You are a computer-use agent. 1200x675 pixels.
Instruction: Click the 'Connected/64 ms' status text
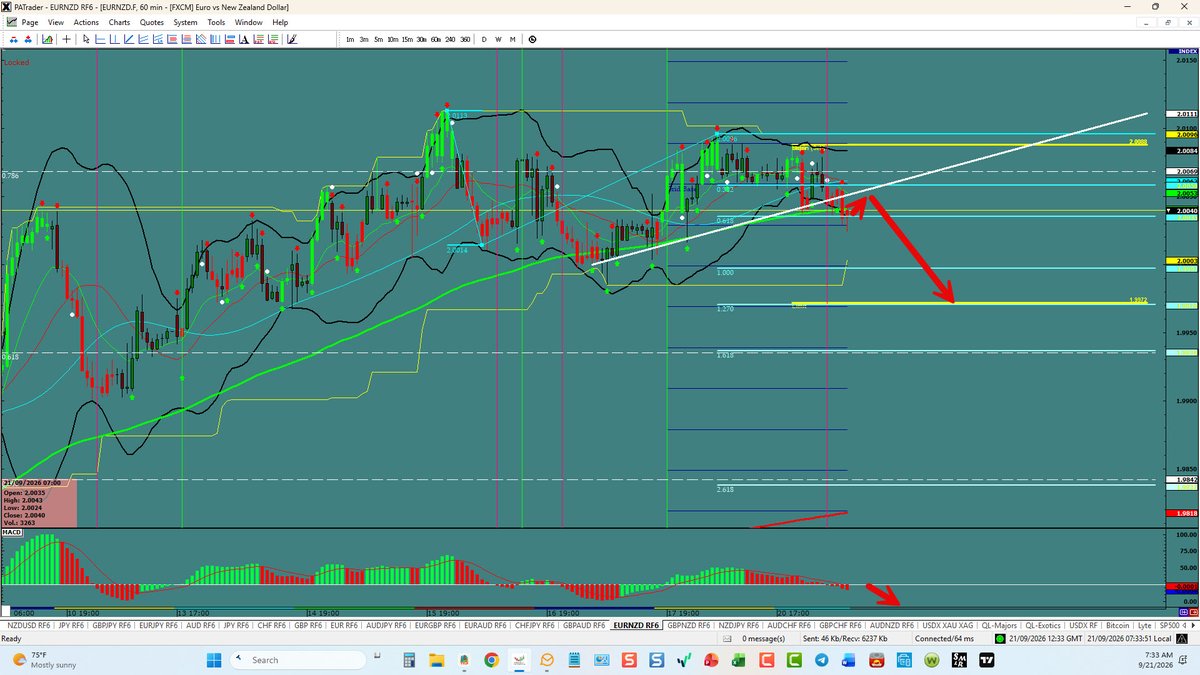point(946,638)
